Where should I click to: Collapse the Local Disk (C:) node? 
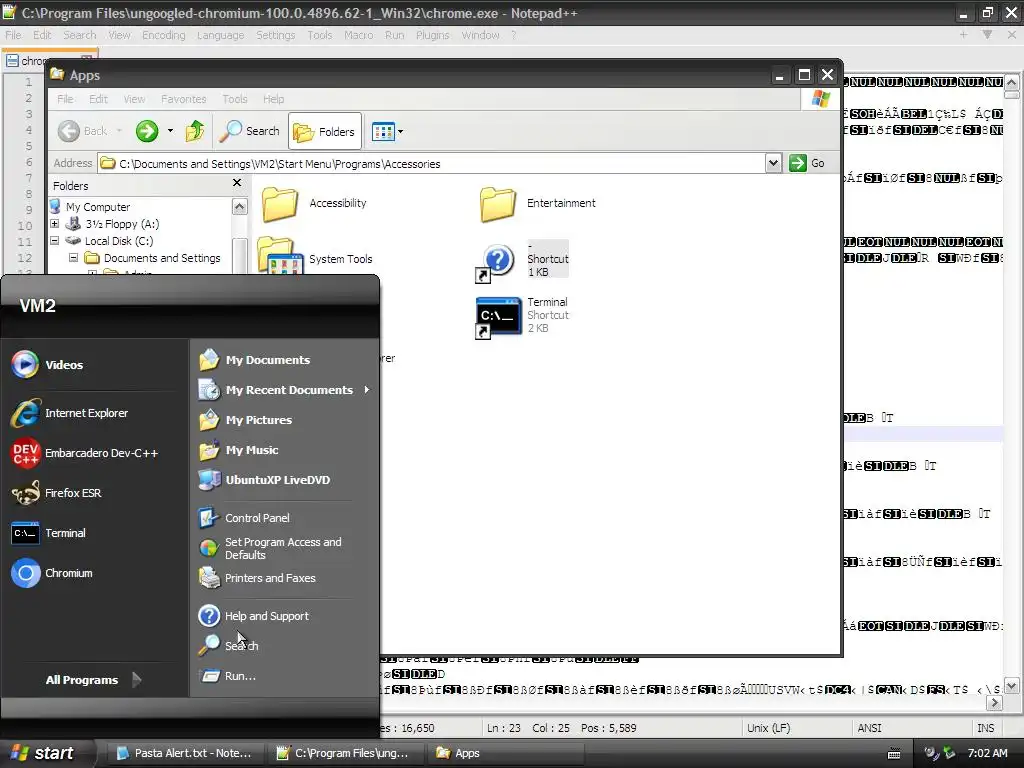[x=55, y=241]
